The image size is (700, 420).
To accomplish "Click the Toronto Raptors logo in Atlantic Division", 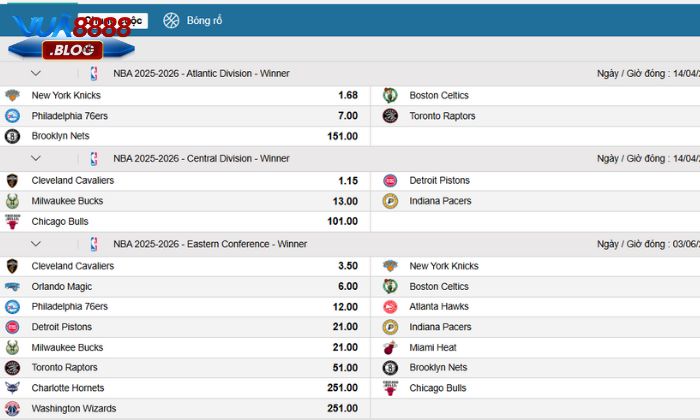I will (x=390, y=116).
